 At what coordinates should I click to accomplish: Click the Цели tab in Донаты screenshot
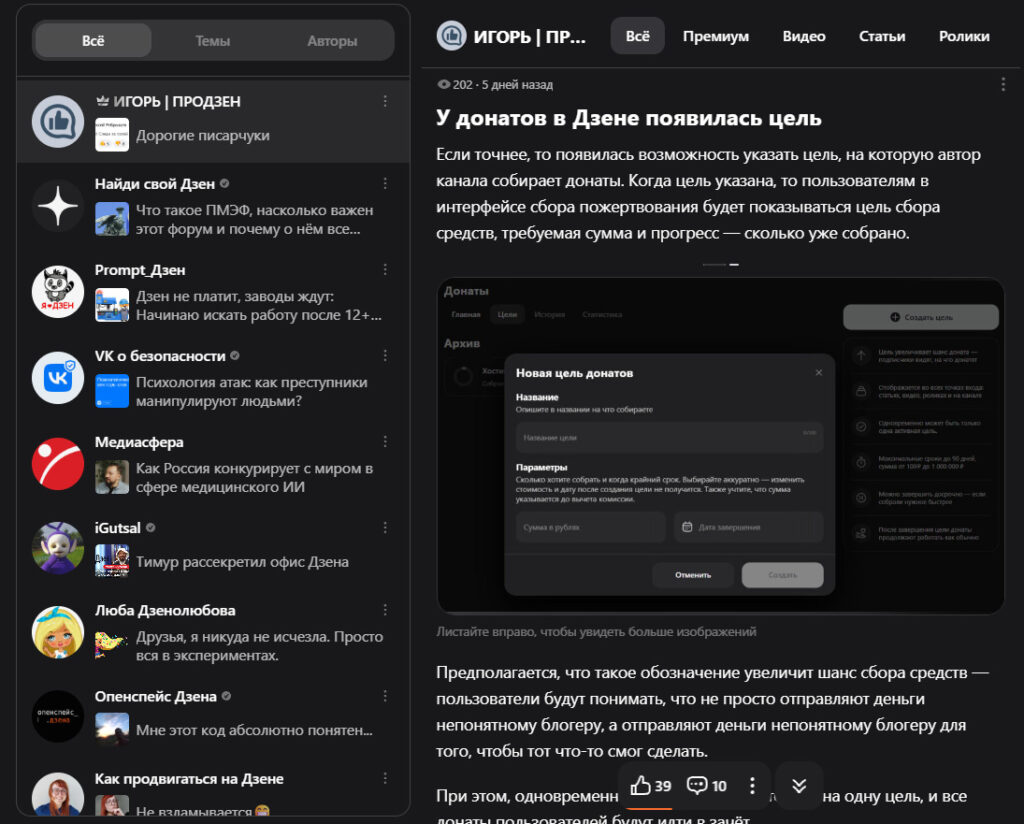pyautogui.click(x=507, y=315)
